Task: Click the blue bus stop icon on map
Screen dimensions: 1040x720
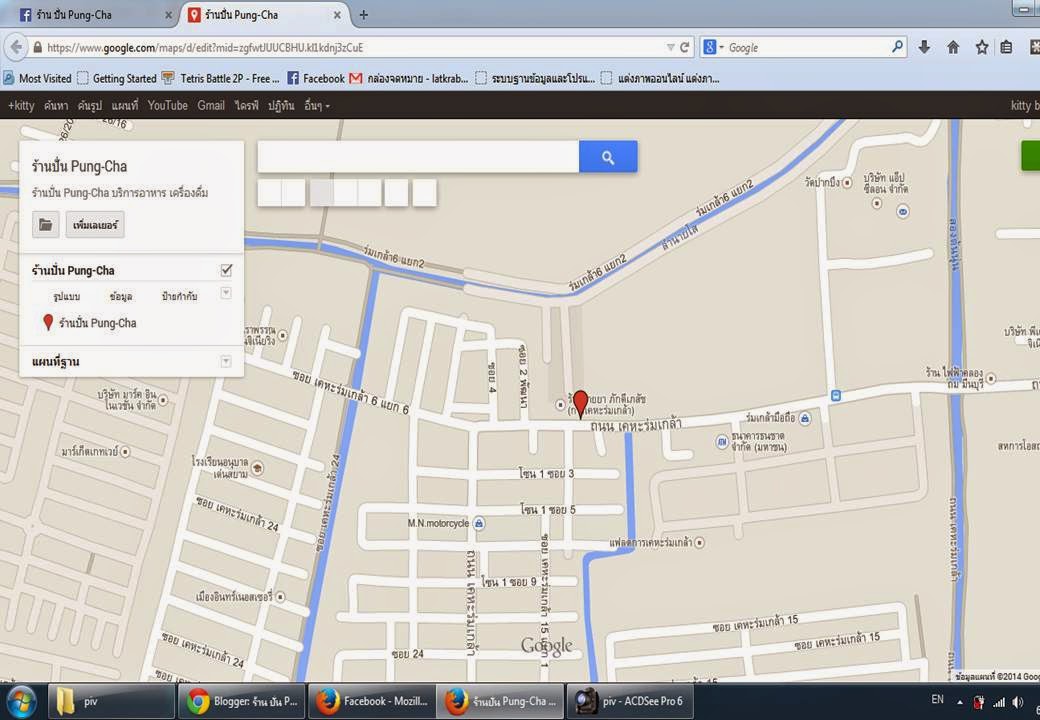Action: coord(836,396)
